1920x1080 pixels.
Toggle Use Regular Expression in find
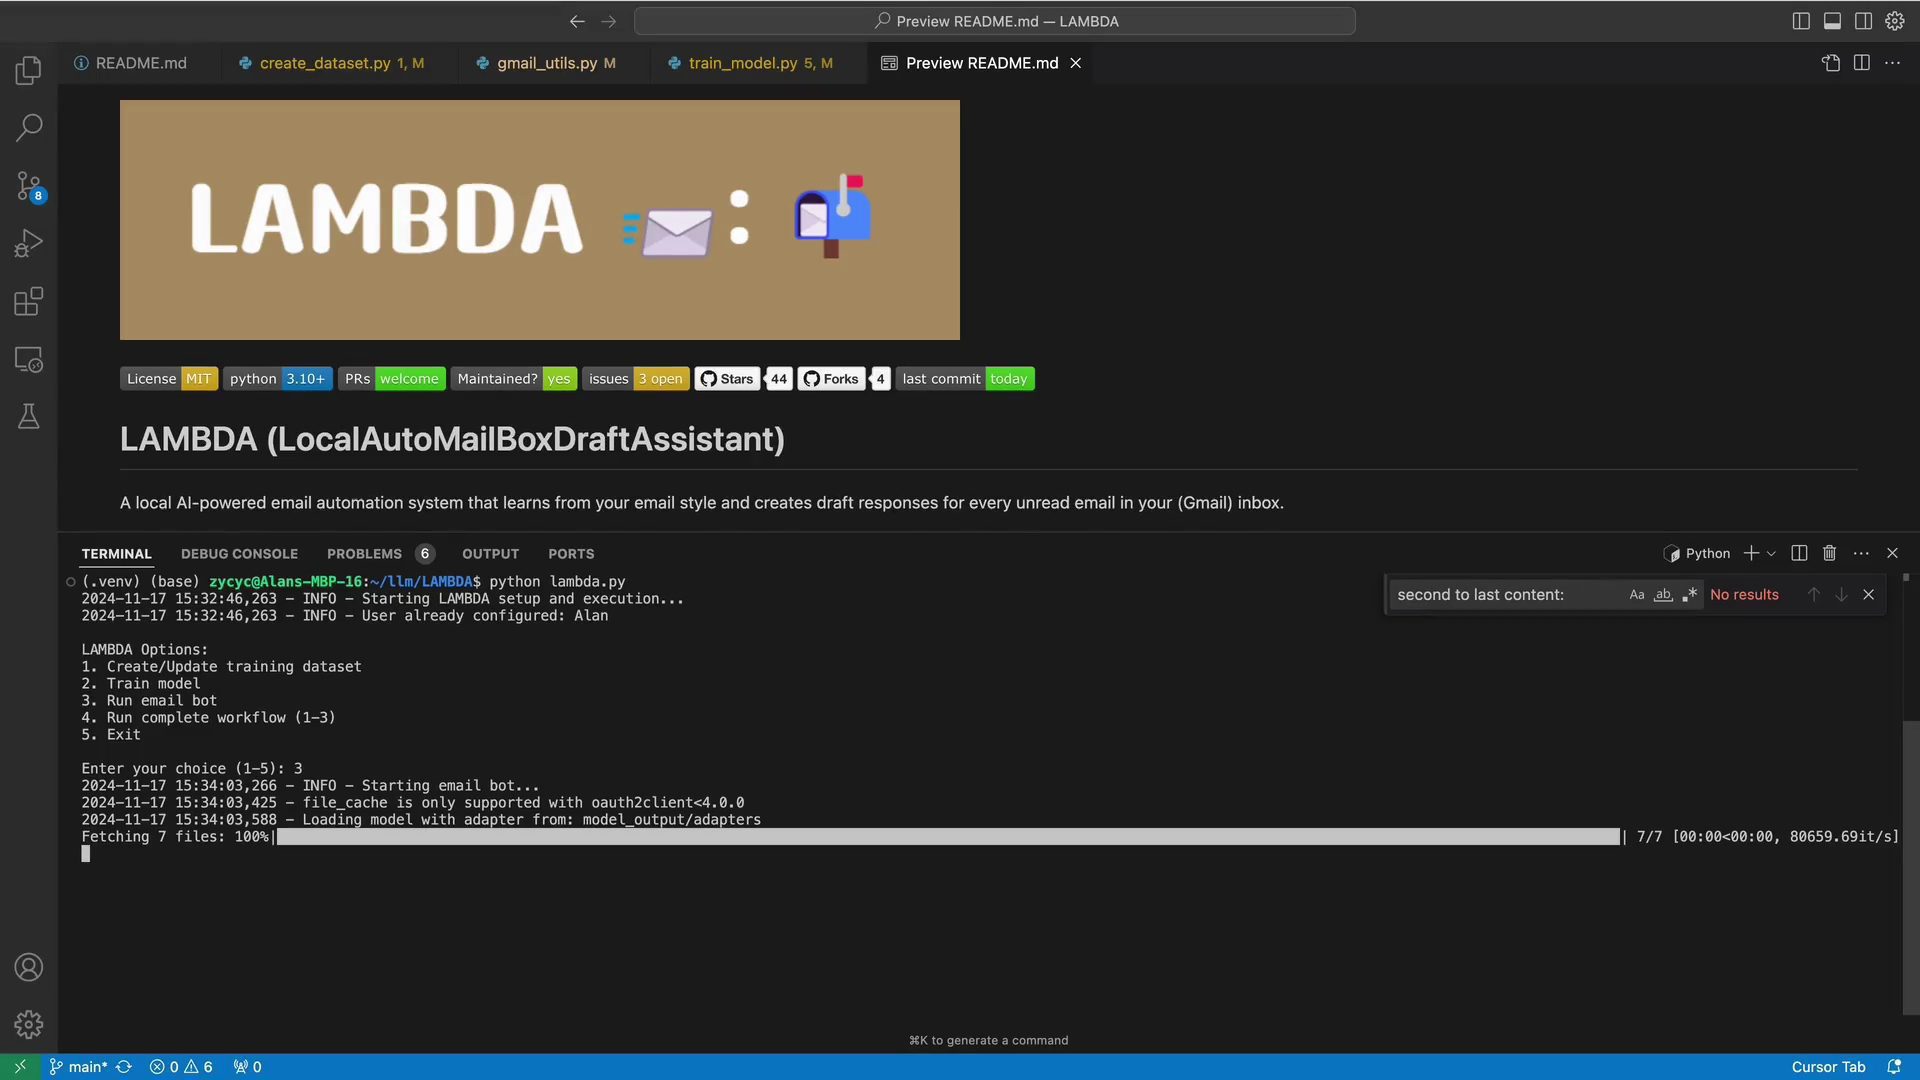point(1689,595)
